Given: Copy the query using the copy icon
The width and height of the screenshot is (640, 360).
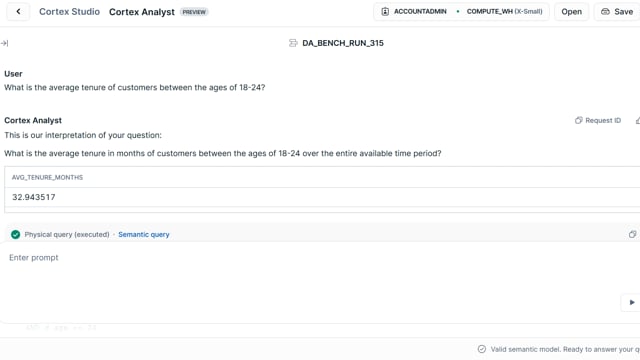Looking at the screenshot, I should (x=632, y=234).
